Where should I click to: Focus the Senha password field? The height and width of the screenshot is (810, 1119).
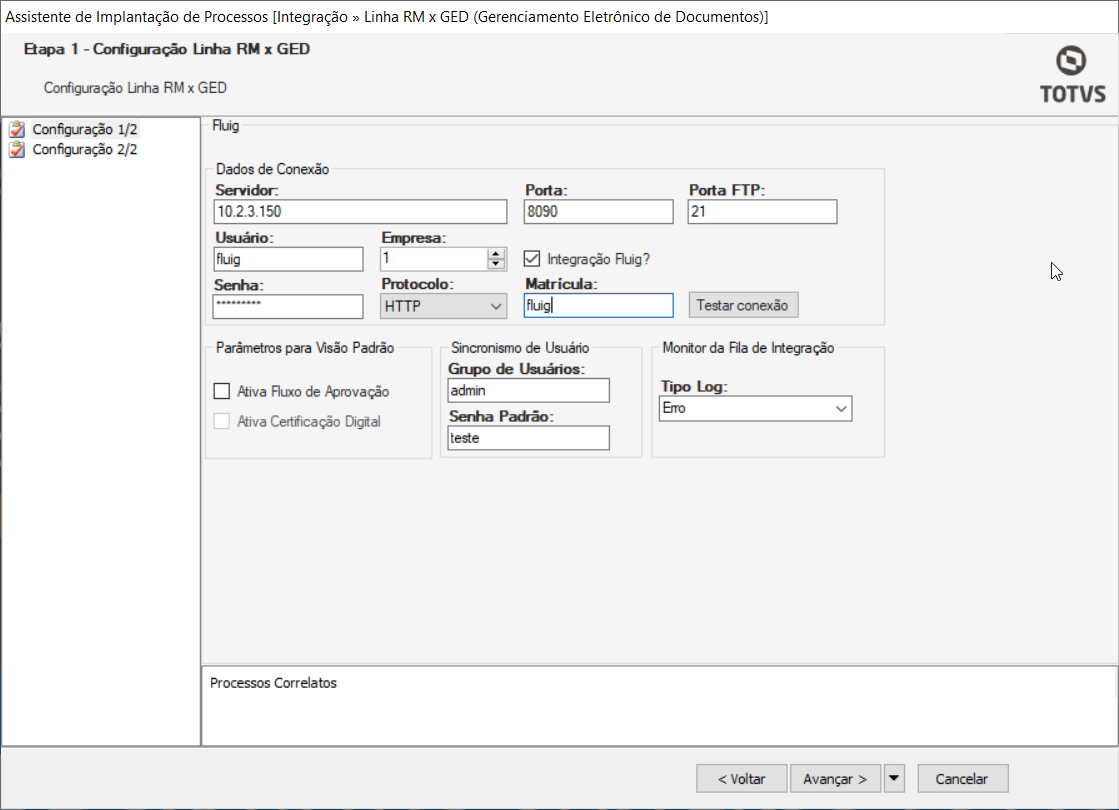(288, 306)
